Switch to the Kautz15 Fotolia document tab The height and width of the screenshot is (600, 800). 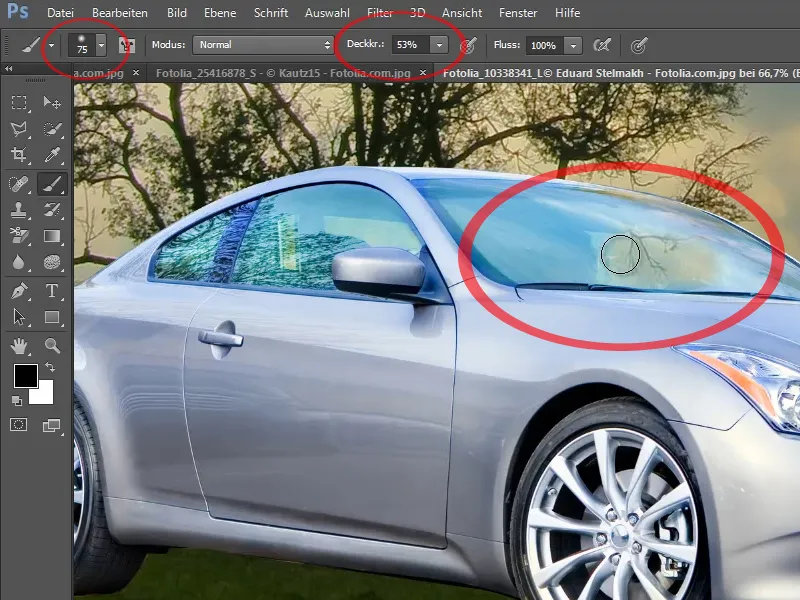click(x=283, y=73)
